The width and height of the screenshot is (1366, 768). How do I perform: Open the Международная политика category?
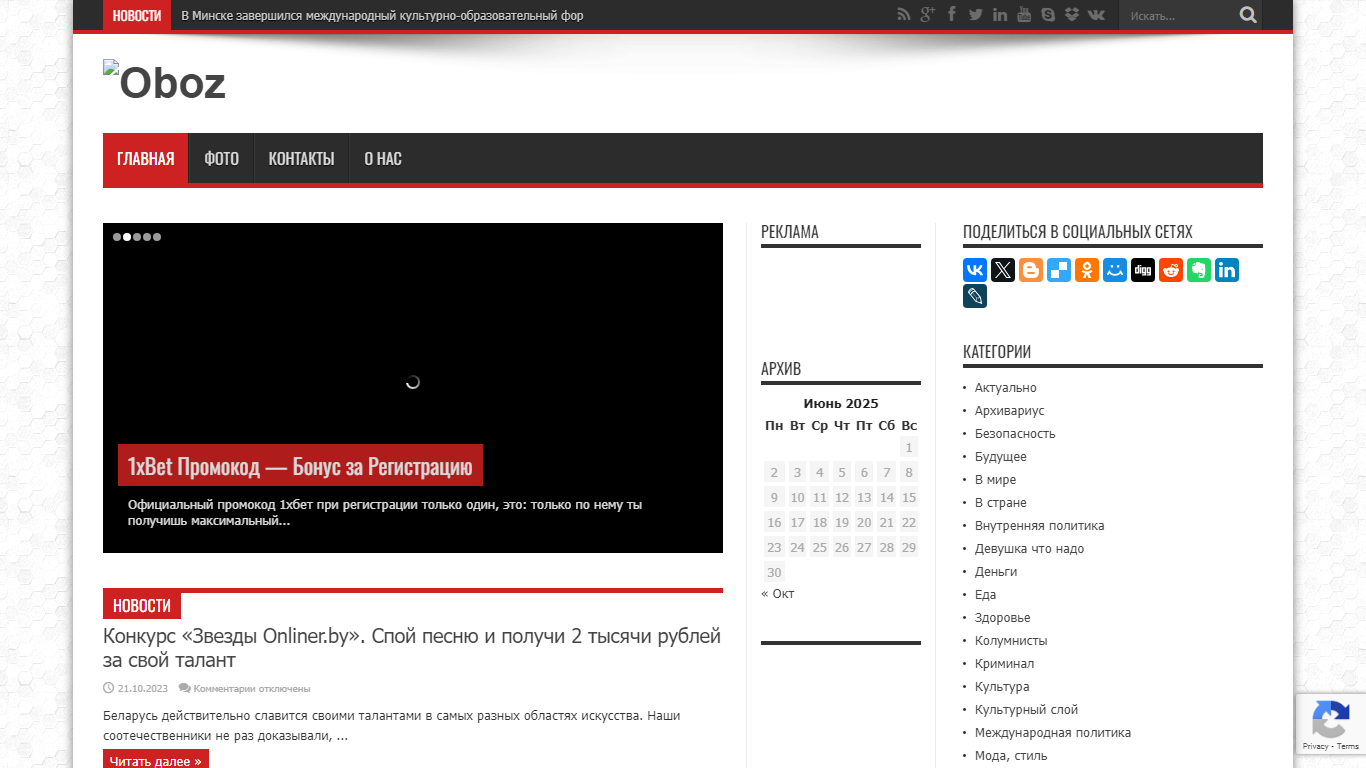click(1053, 733)
